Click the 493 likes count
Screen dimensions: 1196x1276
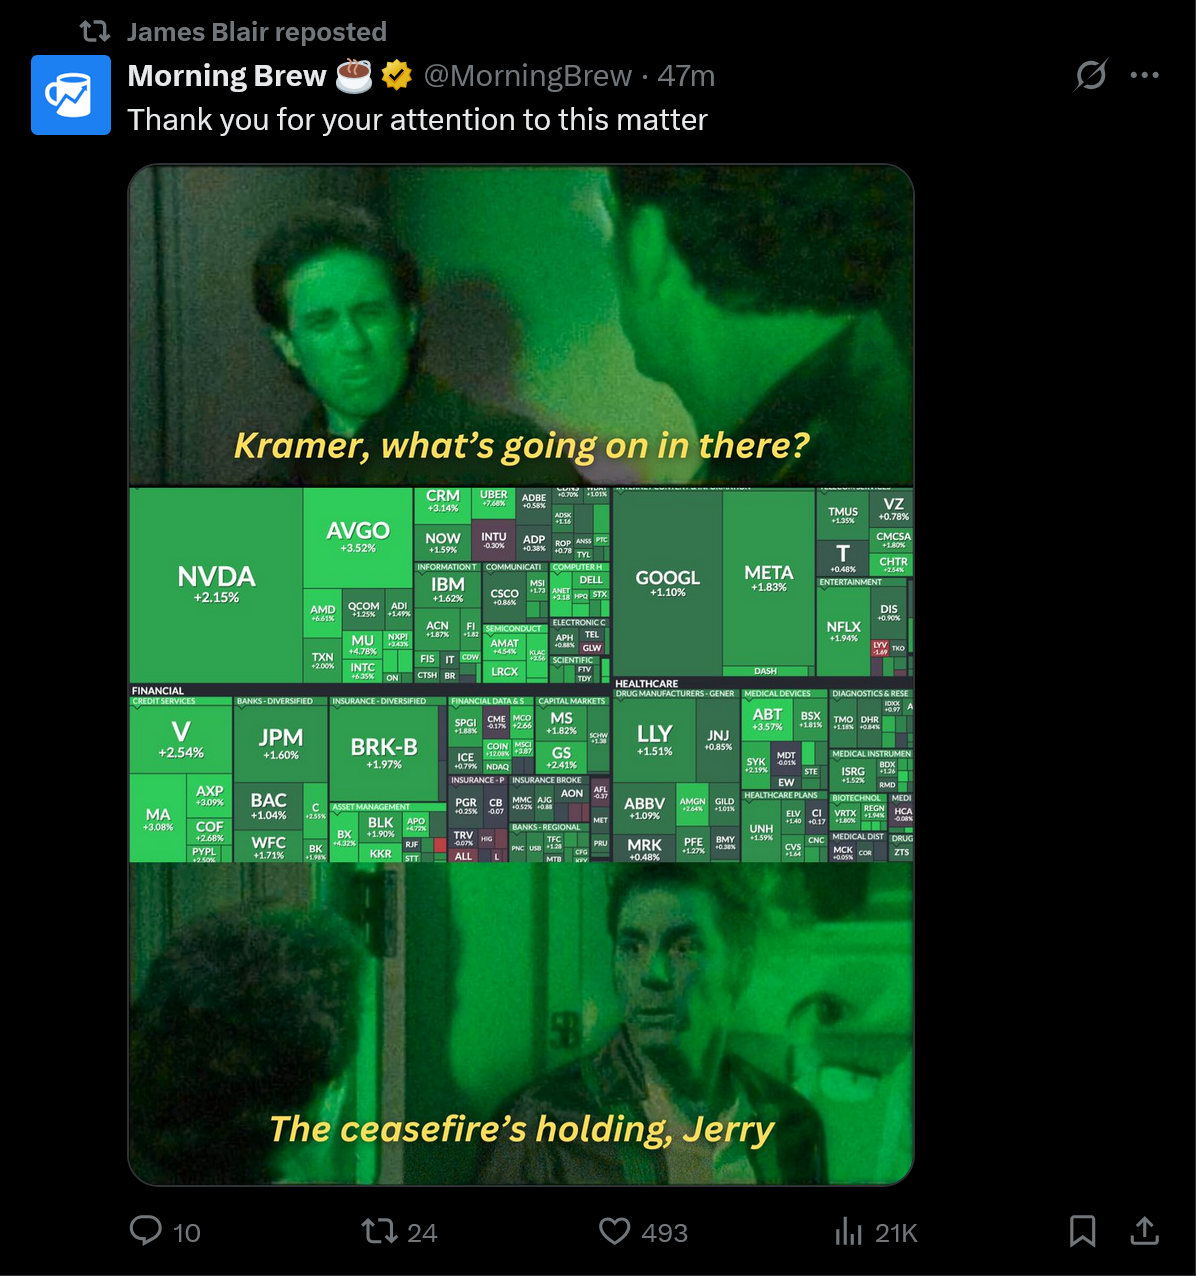point(664,1233)
